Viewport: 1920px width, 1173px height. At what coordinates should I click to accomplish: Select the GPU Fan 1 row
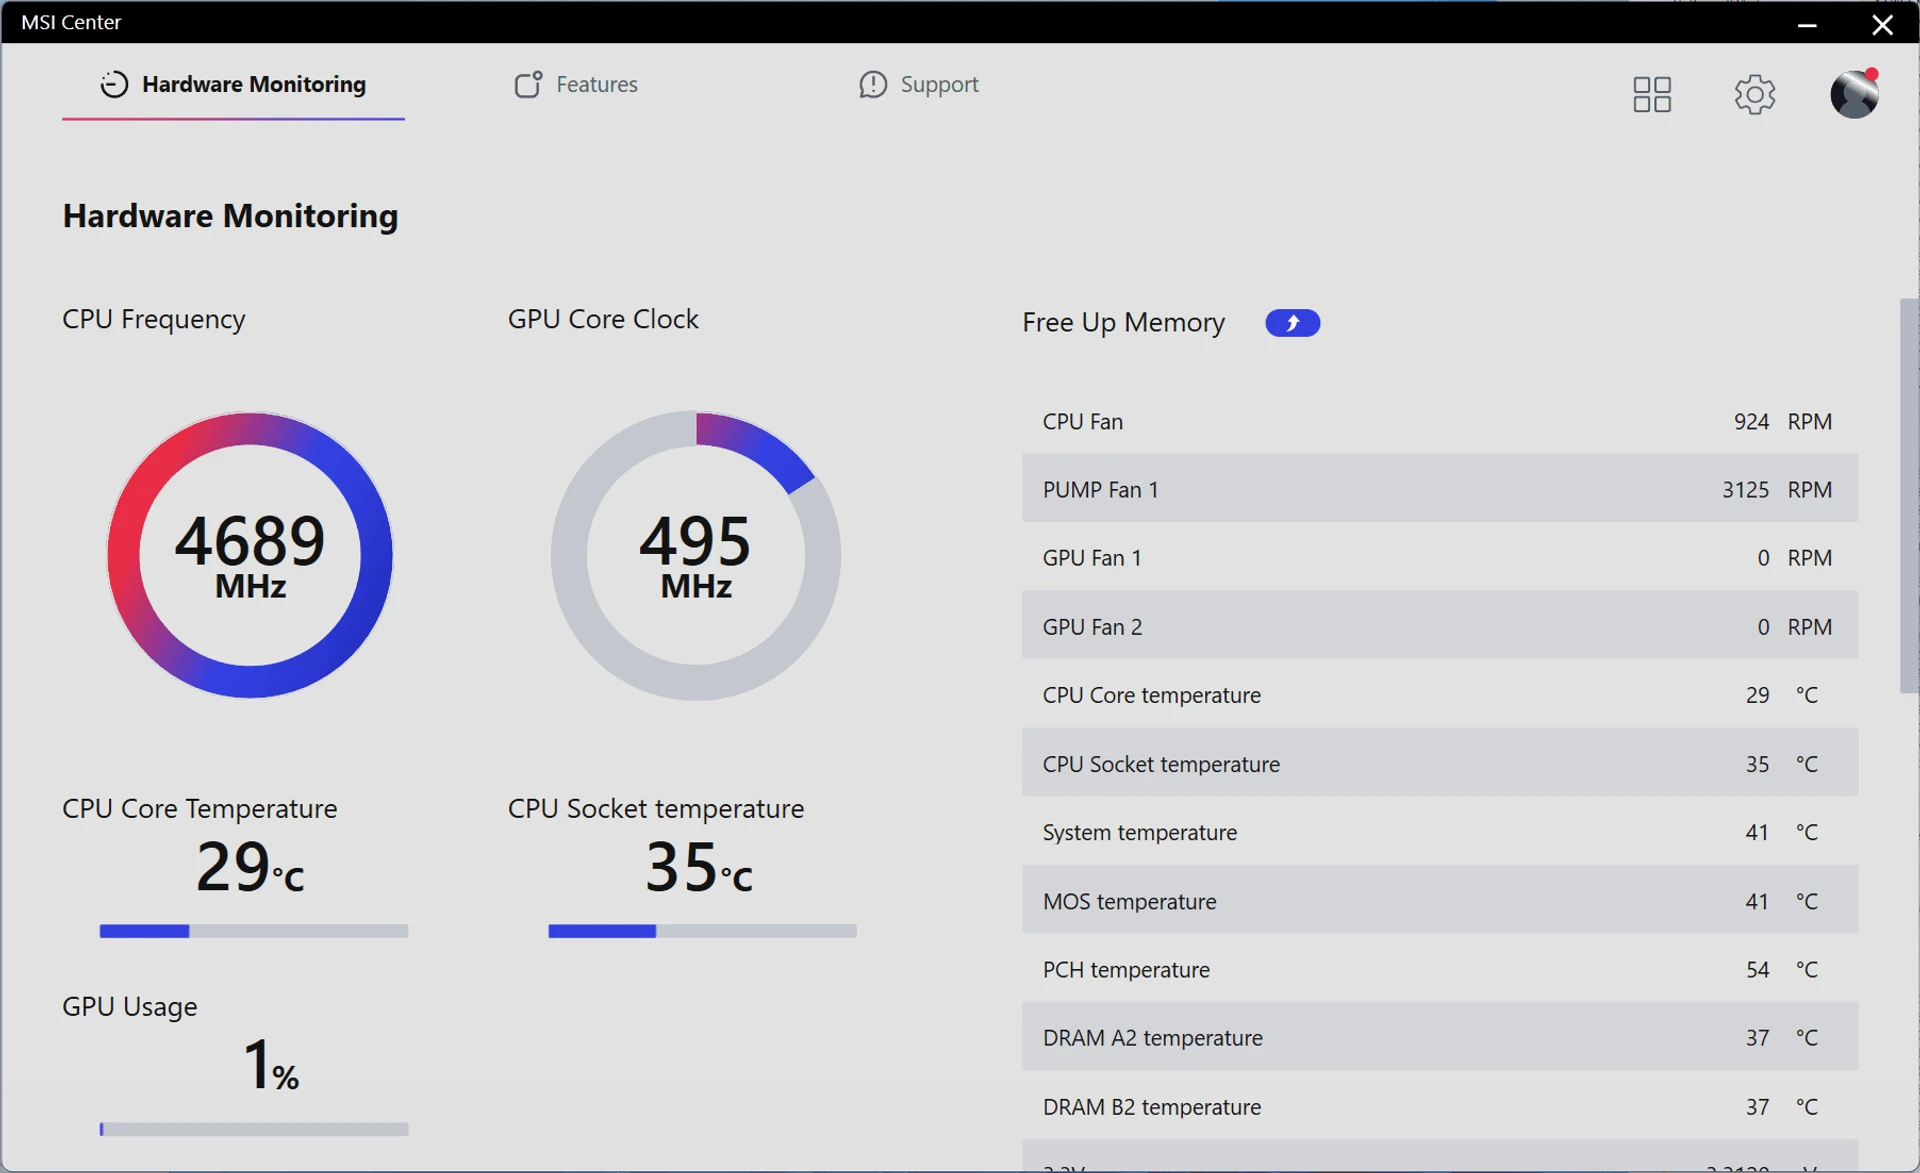coord(1440,557)
